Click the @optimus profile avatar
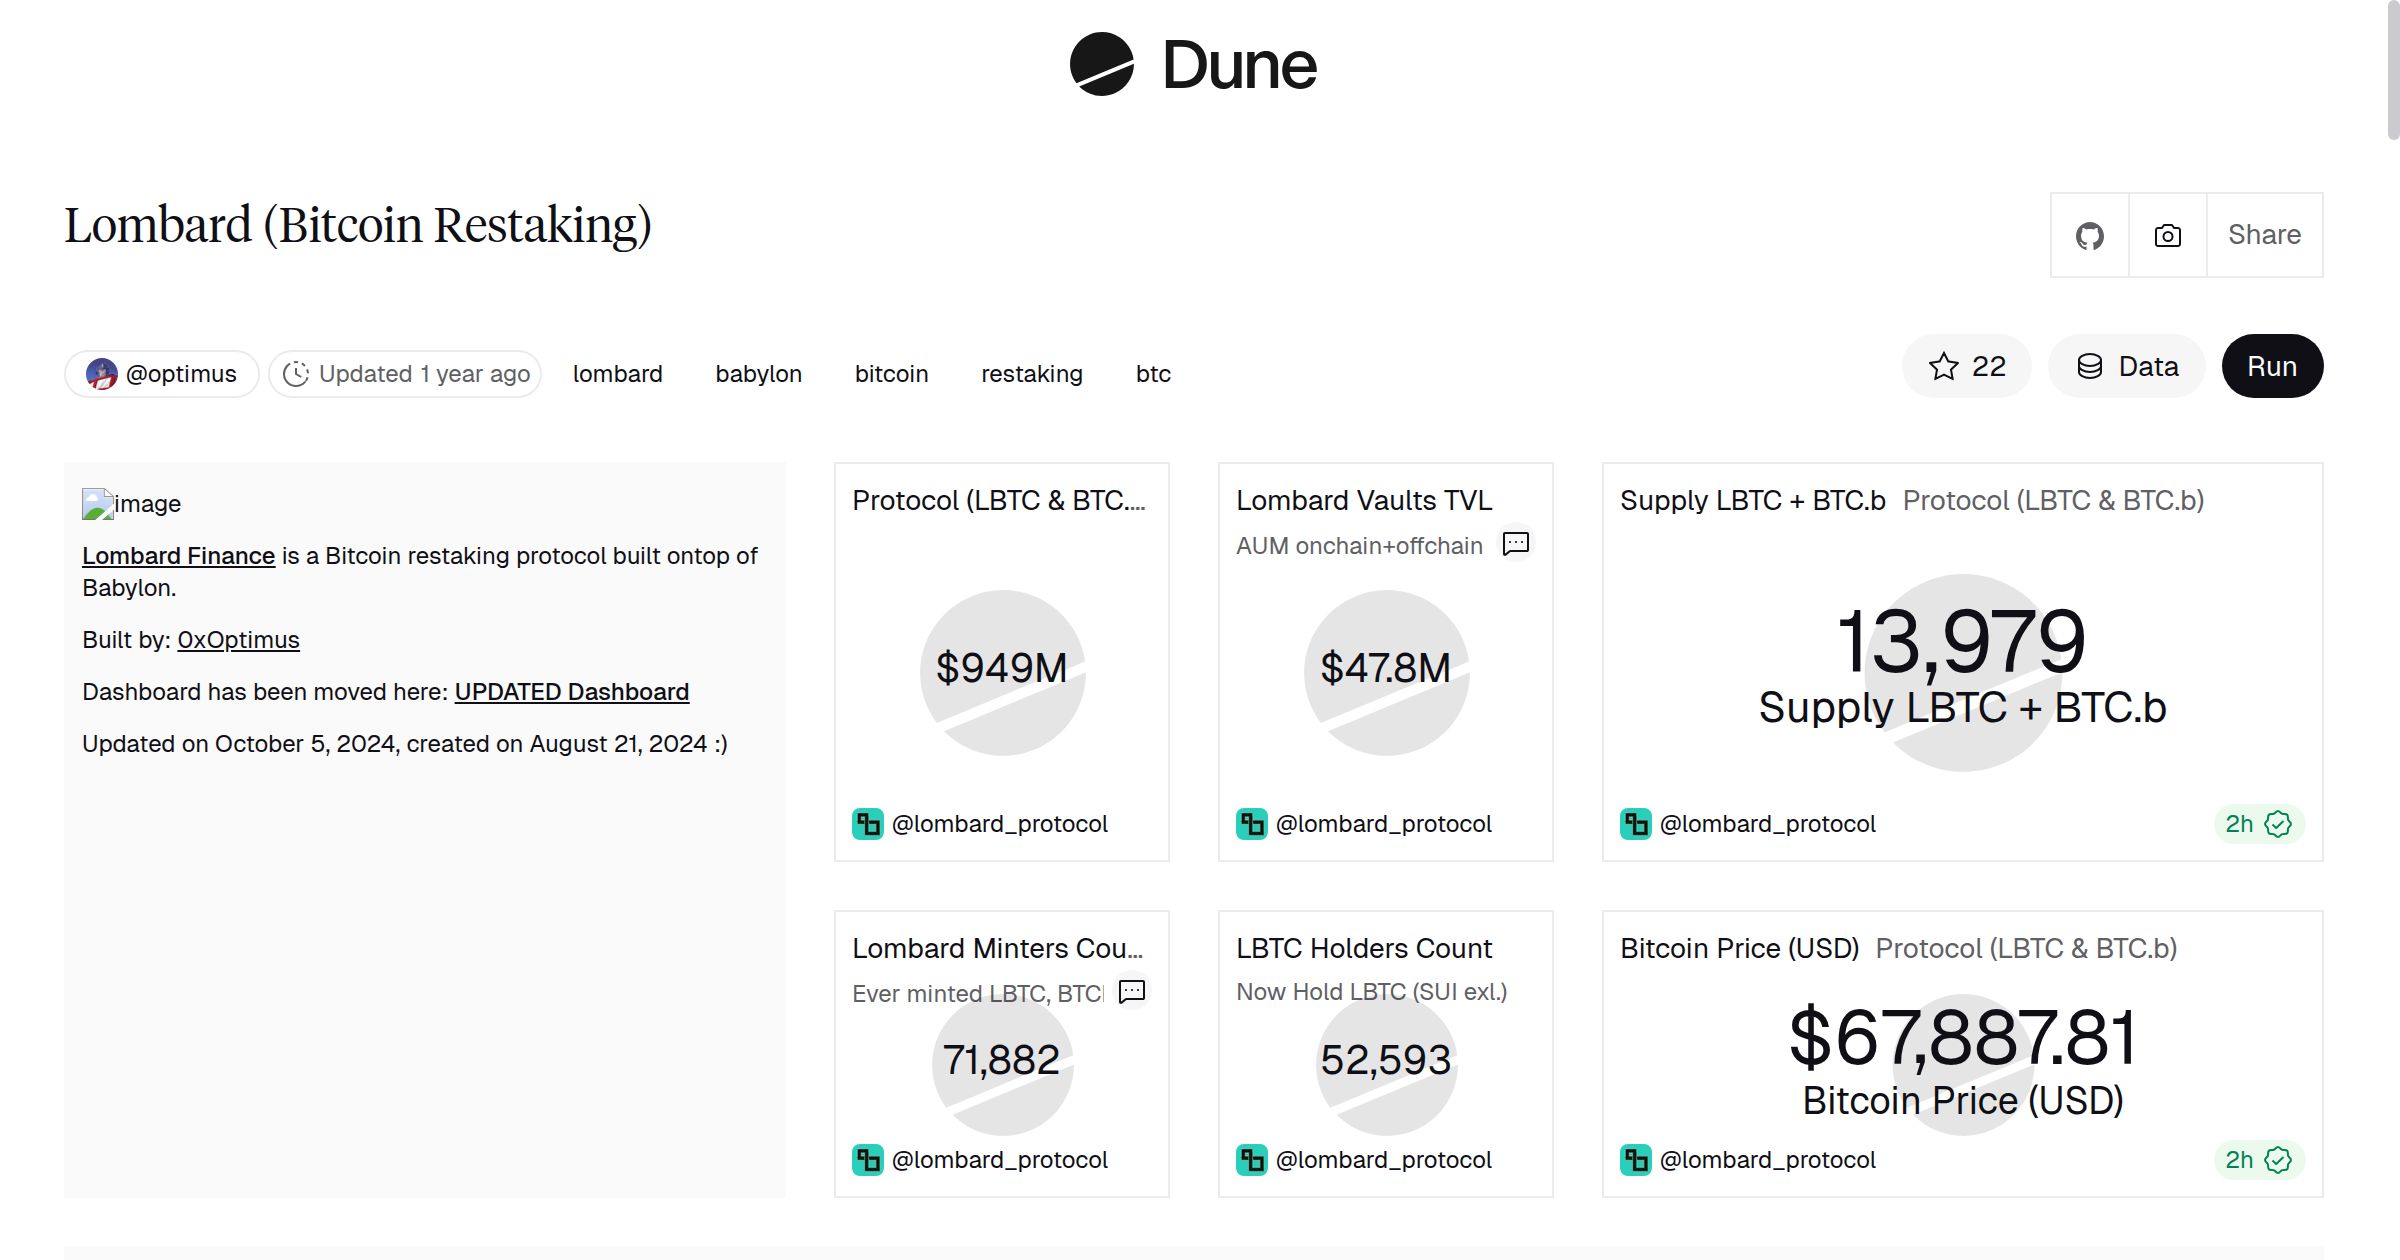Viewport: 2400px width, 1260px height. click(100, 372)
